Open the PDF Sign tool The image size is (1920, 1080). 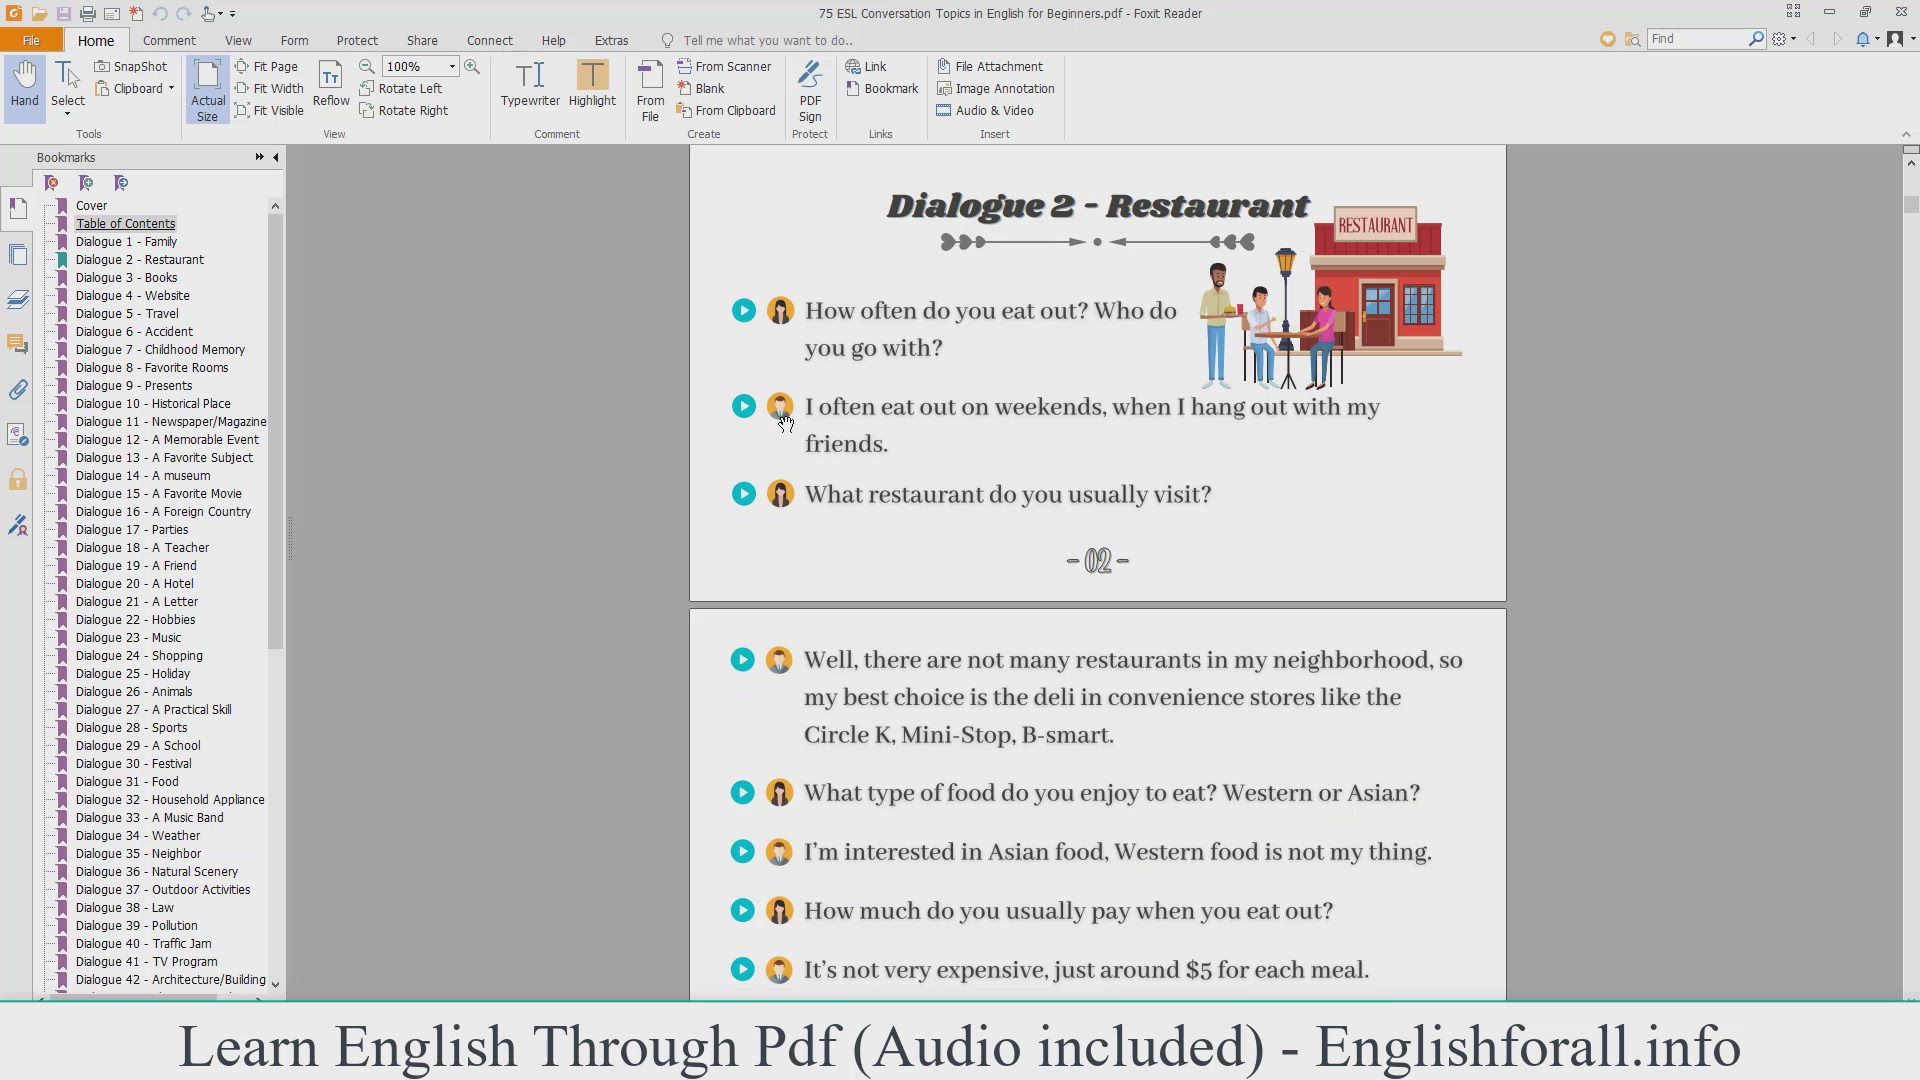pyautogui.click(x=810, y=90)
